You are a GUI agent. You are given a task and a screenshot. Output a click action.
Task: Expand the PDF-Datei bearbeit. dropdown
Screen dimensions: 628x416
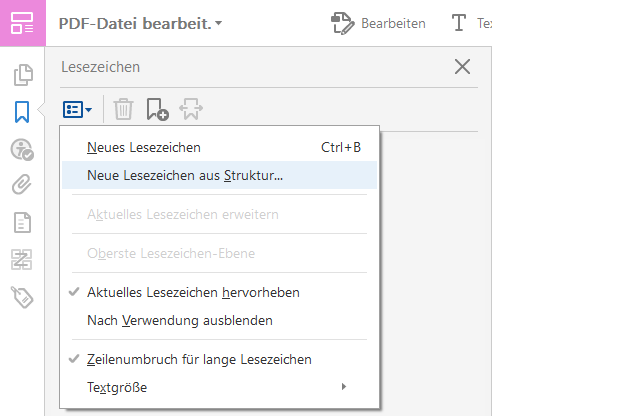(140, 23)
